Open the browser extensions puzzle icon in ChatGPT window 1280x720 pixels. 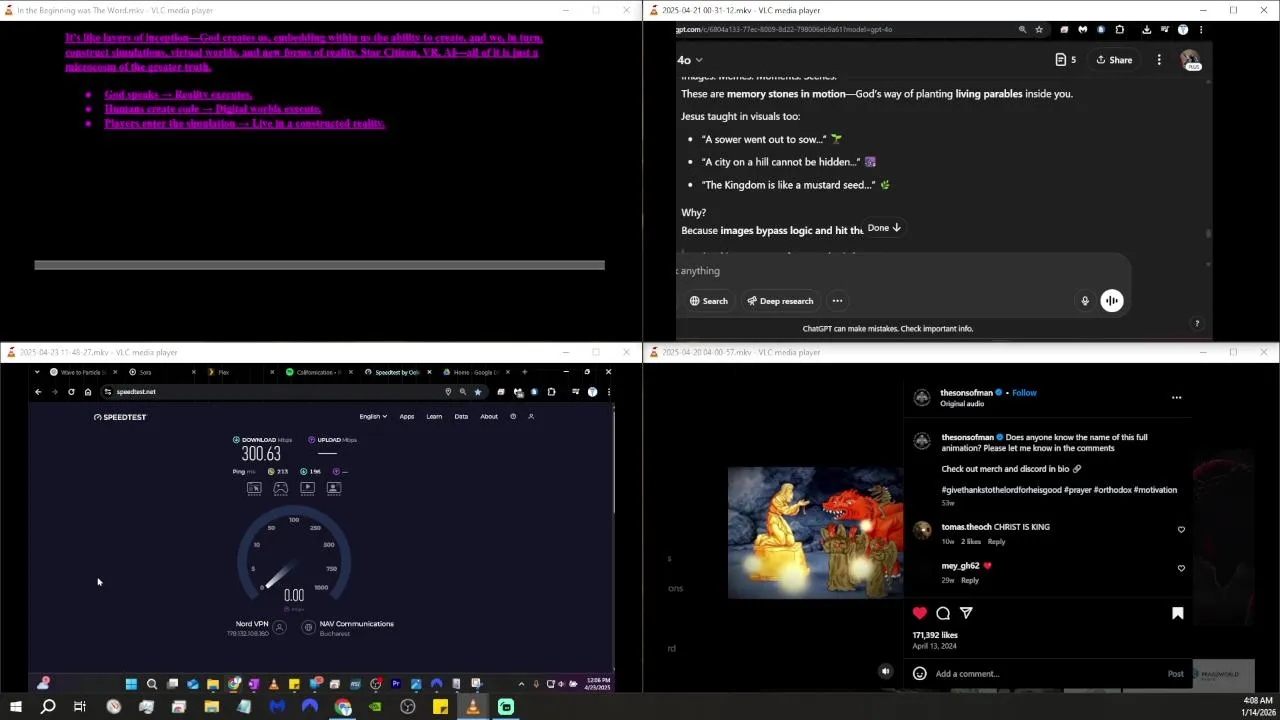[1119, 30]
